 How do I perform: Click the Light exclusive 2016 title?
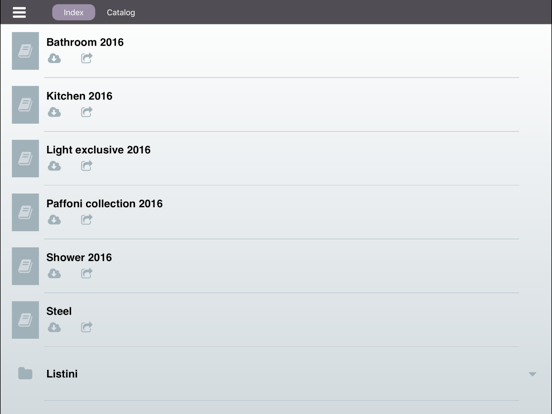[98, 150]
